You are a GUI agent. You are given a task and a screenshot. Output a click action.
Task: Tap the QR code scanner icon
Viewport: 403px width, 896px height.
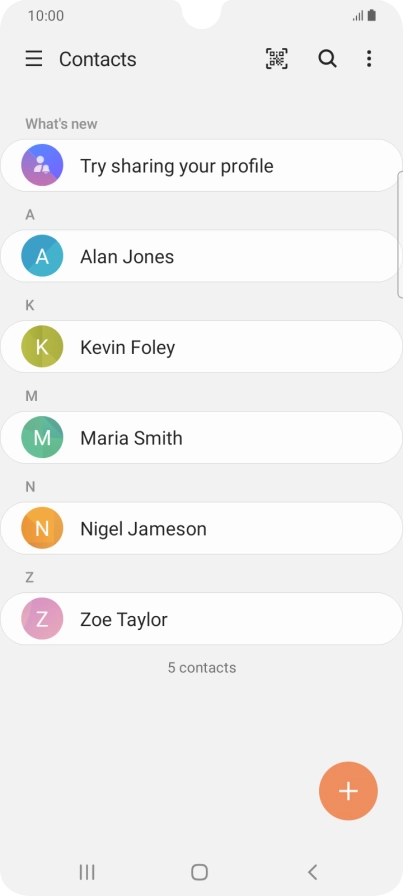(x=277, y=59)
